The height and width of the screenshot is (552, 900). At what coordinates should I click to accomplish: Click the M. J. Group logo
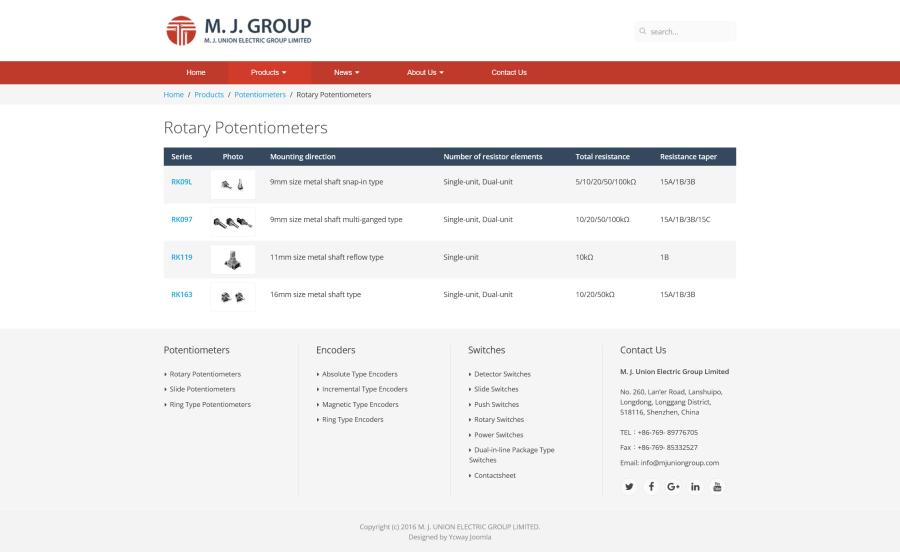pos(239,30)
